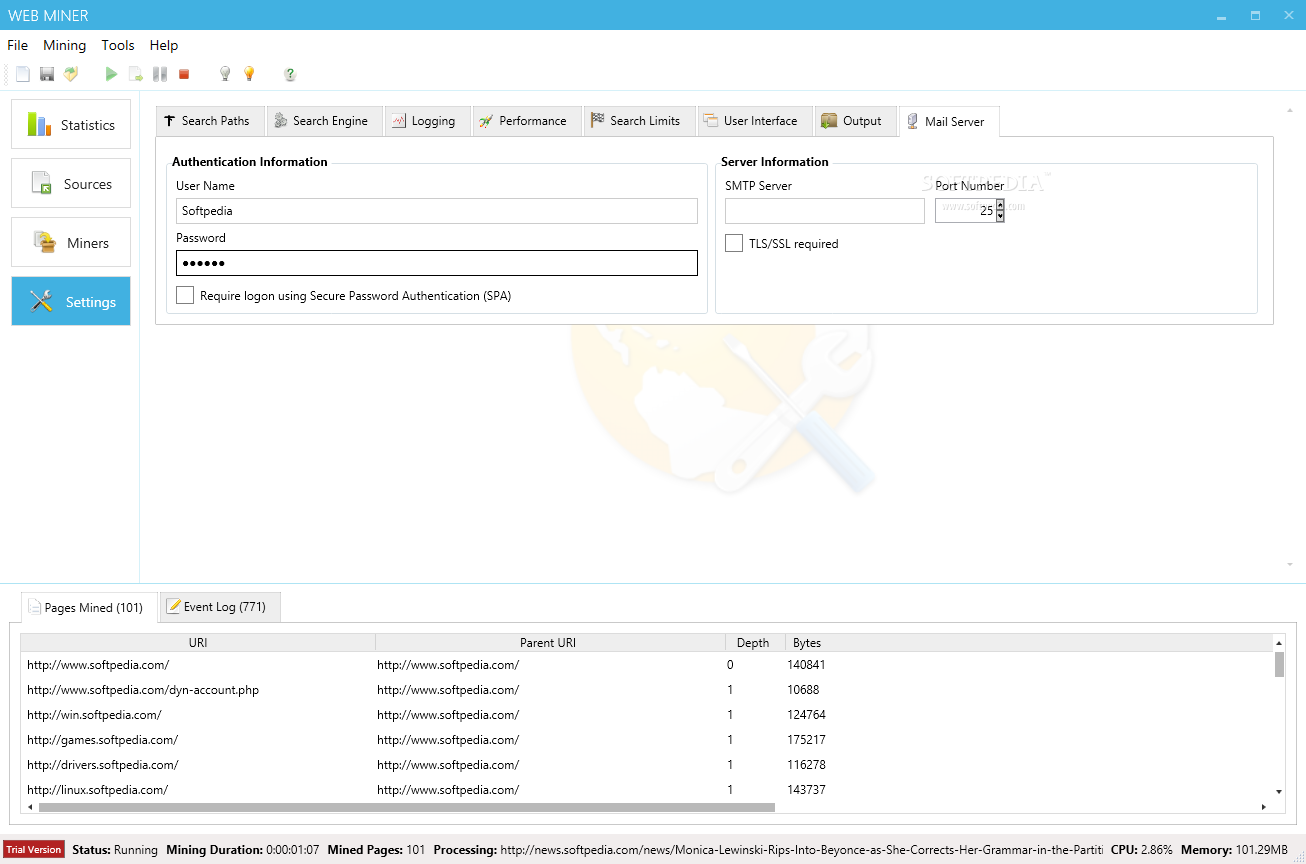1306x864 pixels.
Task: Enable the TLS/SSL required checkbox
Action: click(x=734, y=243)
